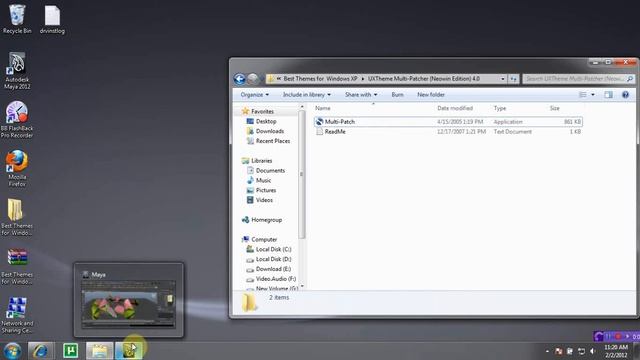This screenshot has height=360, width=640.
Task: Open Network and Sharing Center shortcut
Action: tap(17, 315)
